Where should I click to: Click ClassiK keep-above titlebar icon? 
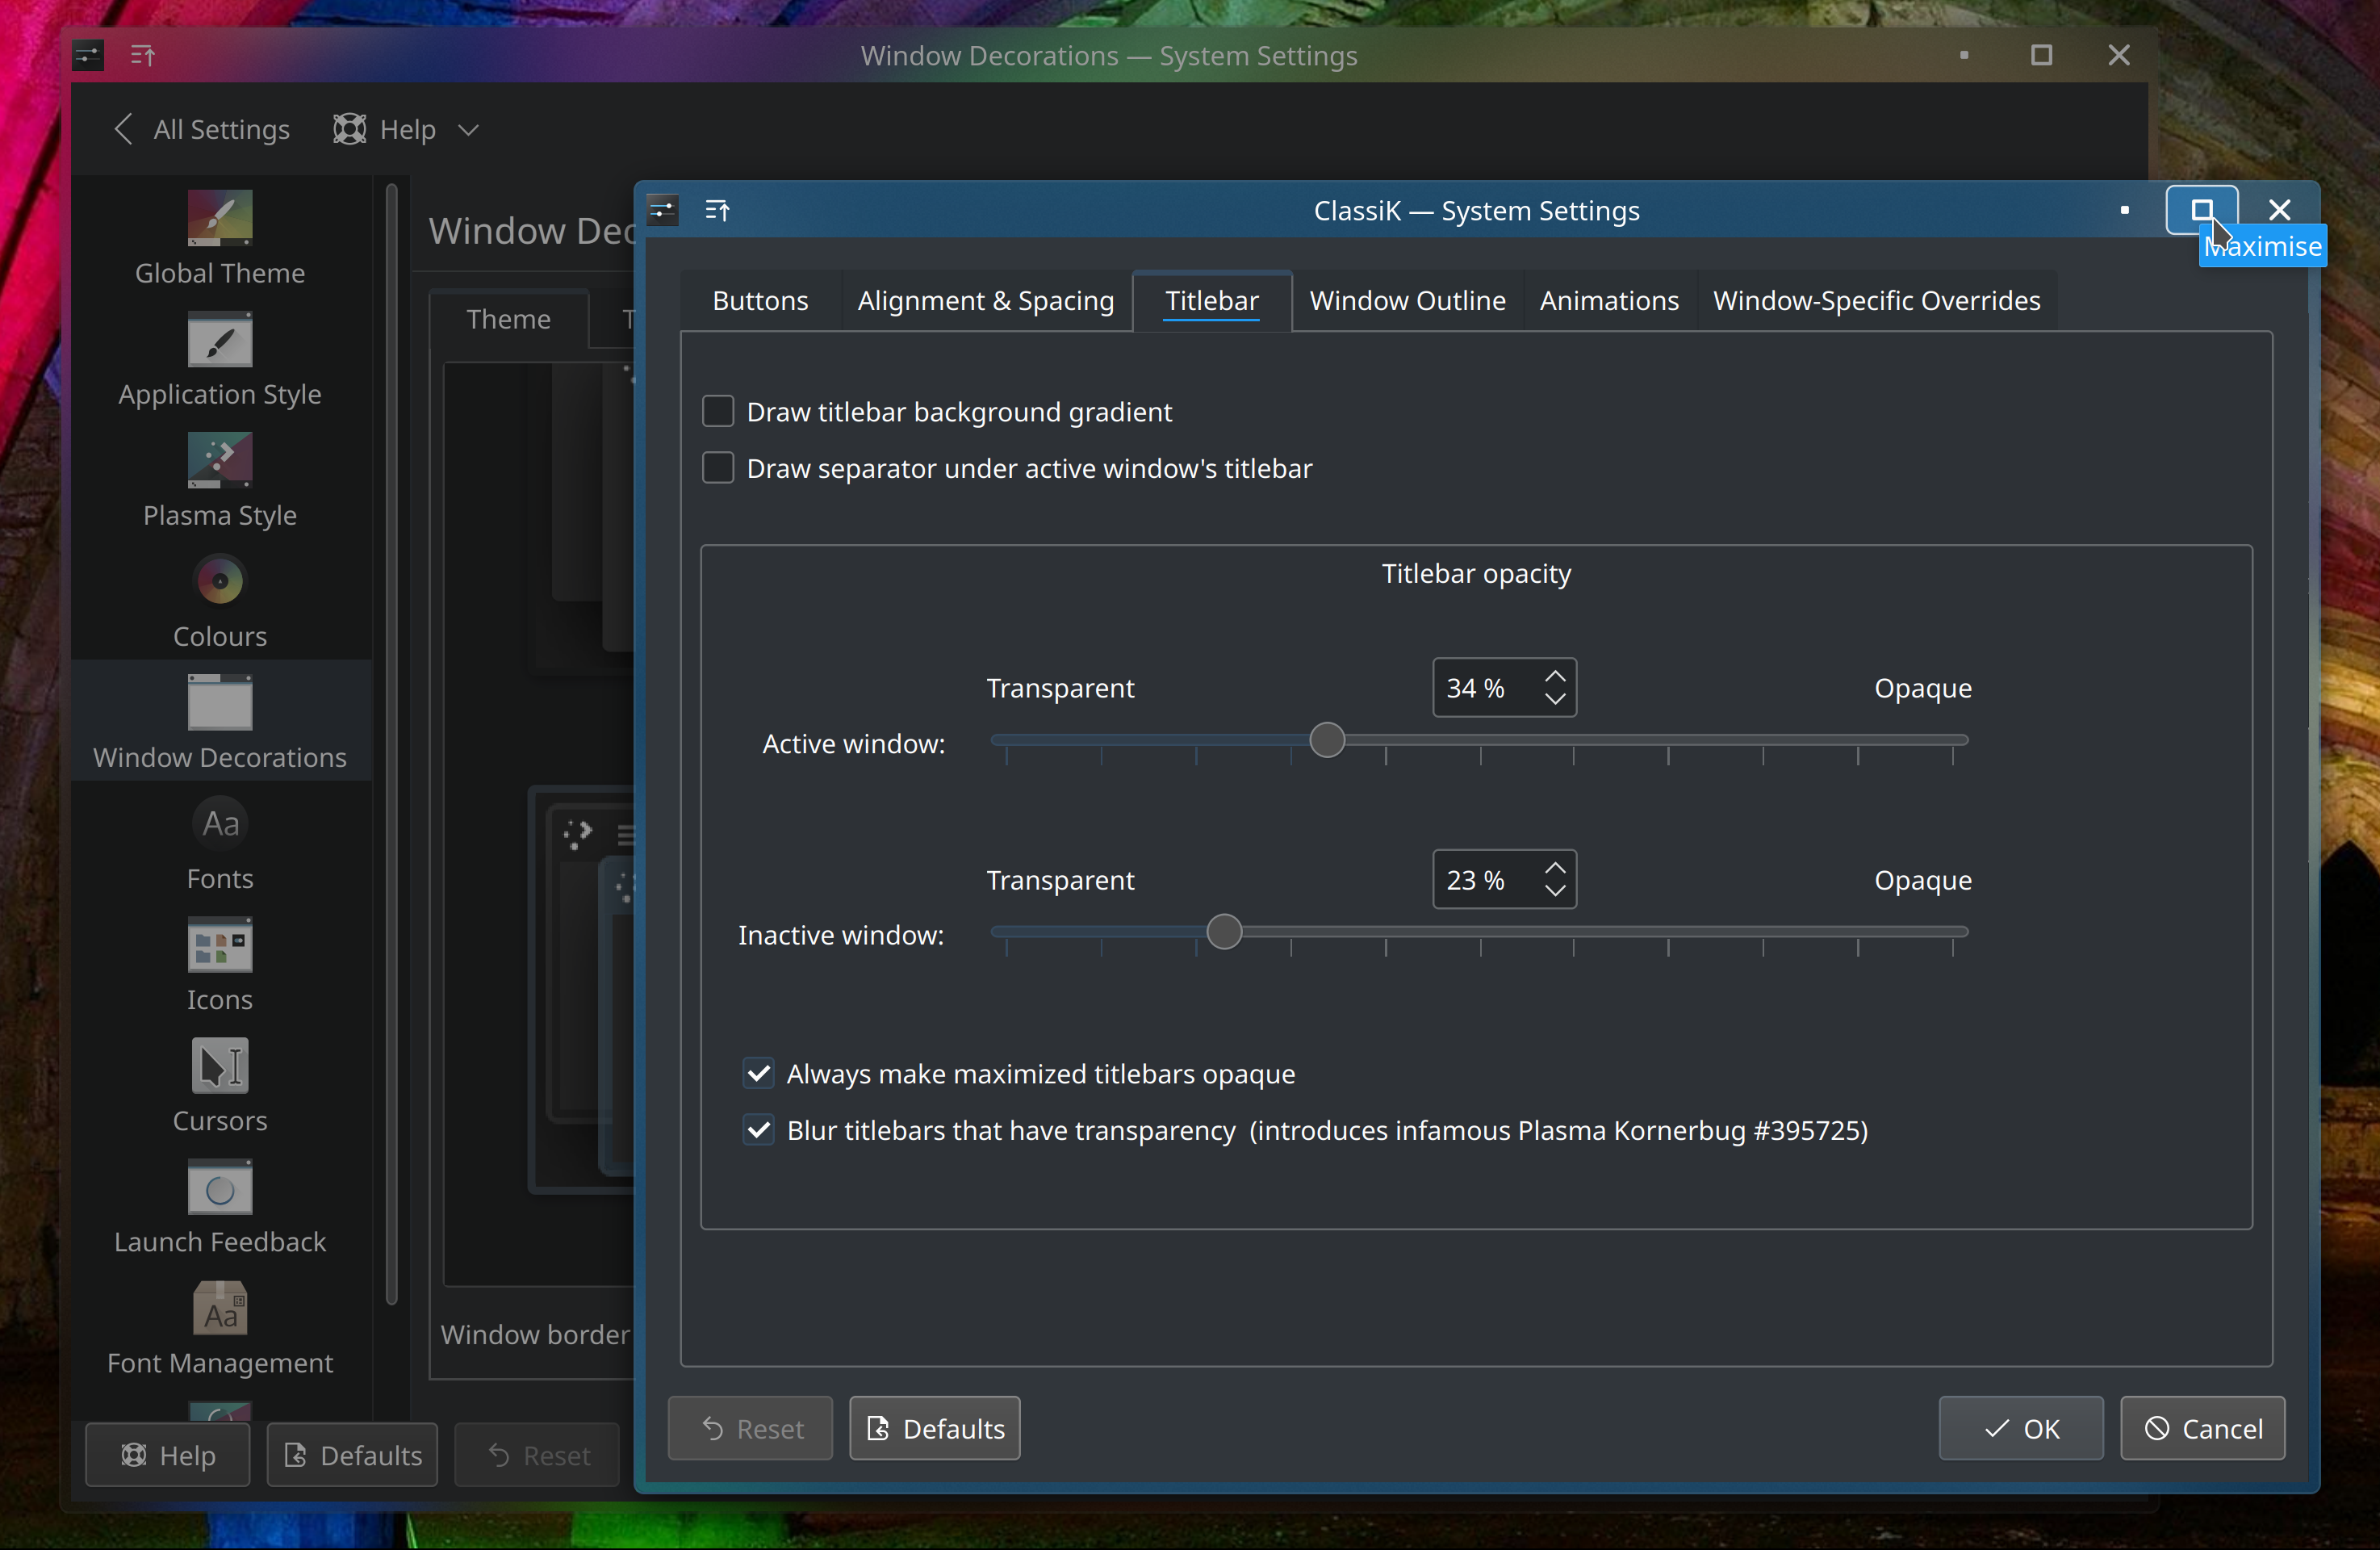click(718, 210)
